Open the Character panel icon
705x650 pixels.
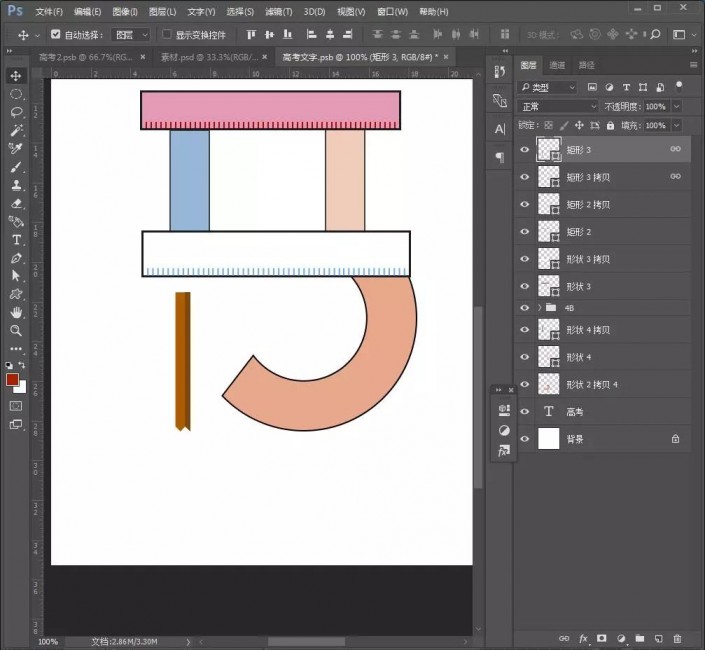click(500, 129)
